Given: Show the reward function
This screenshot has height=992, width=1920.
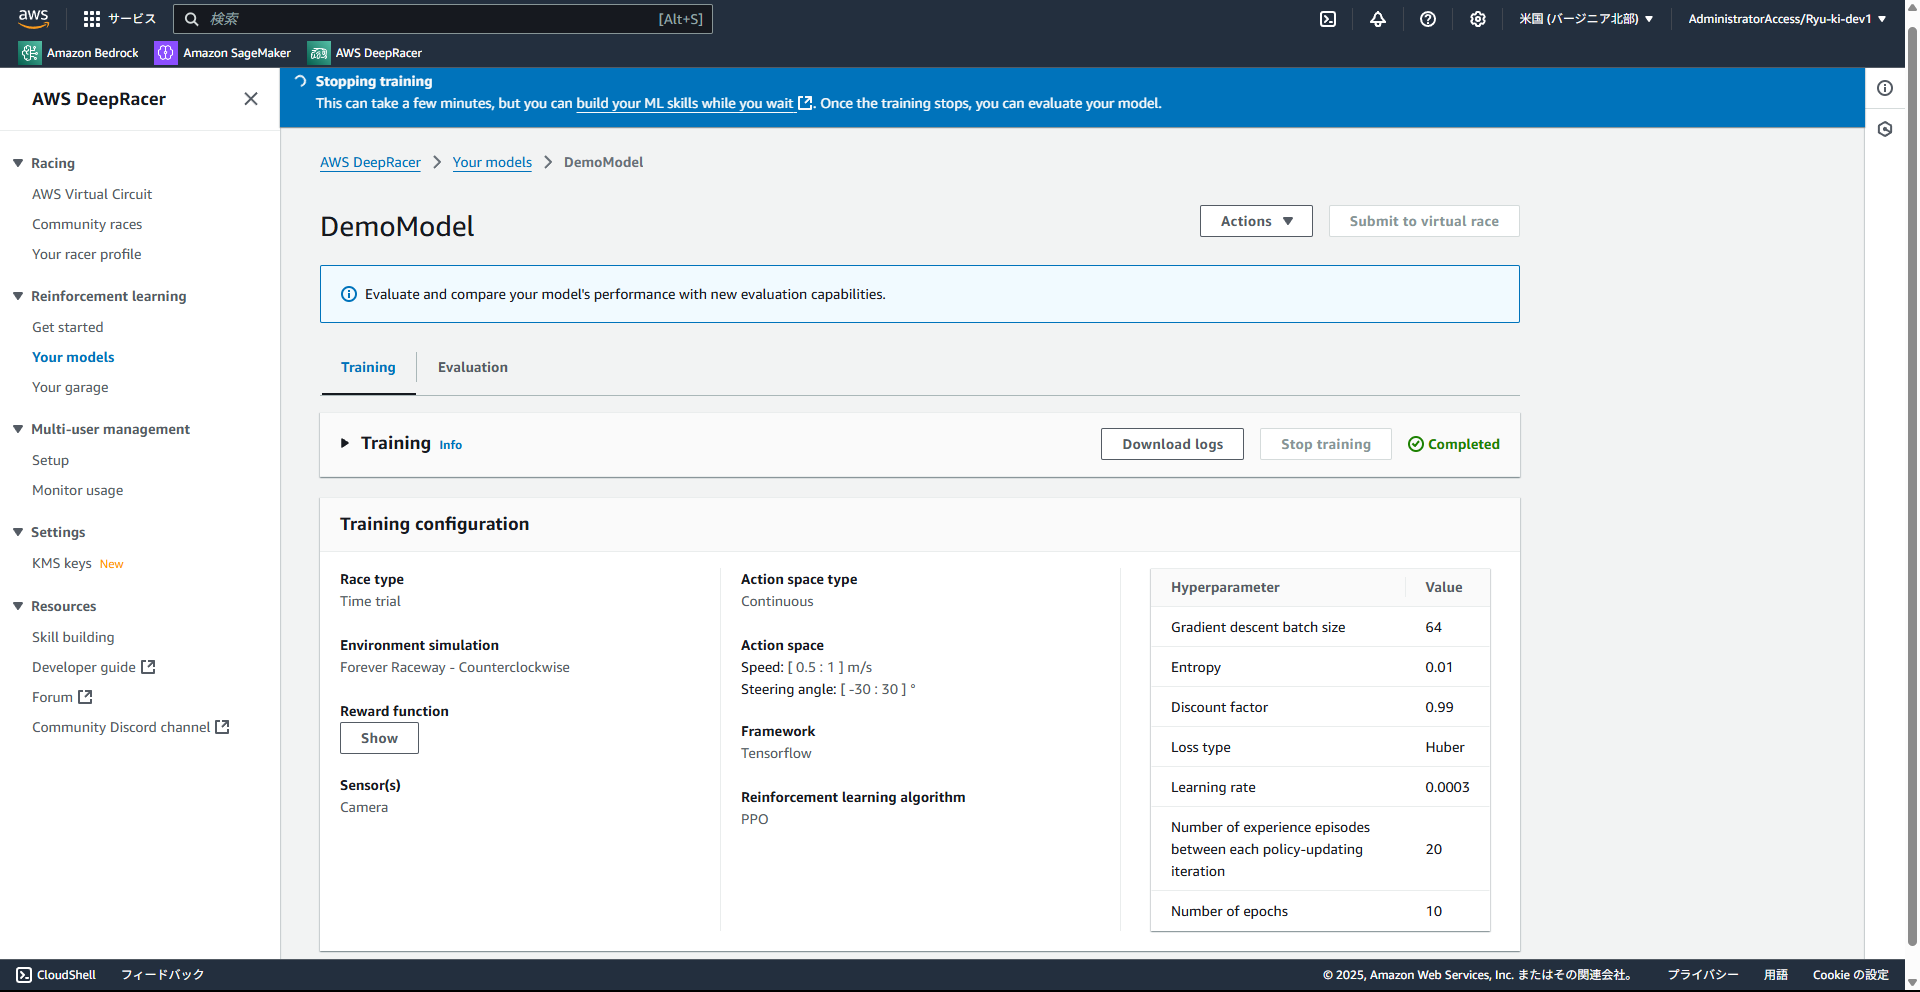Looking at the screenshot, I should click(x=379, y=738).
